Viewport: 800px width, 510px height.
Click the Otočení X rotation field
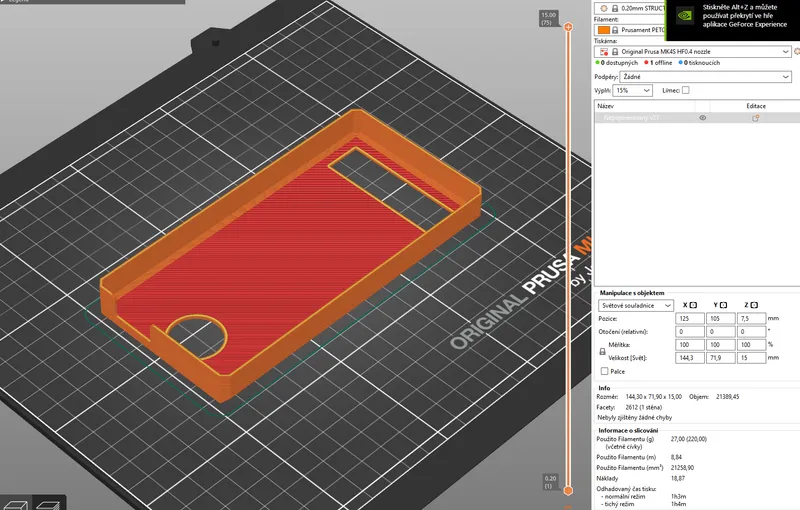click(x=690, y=332)
